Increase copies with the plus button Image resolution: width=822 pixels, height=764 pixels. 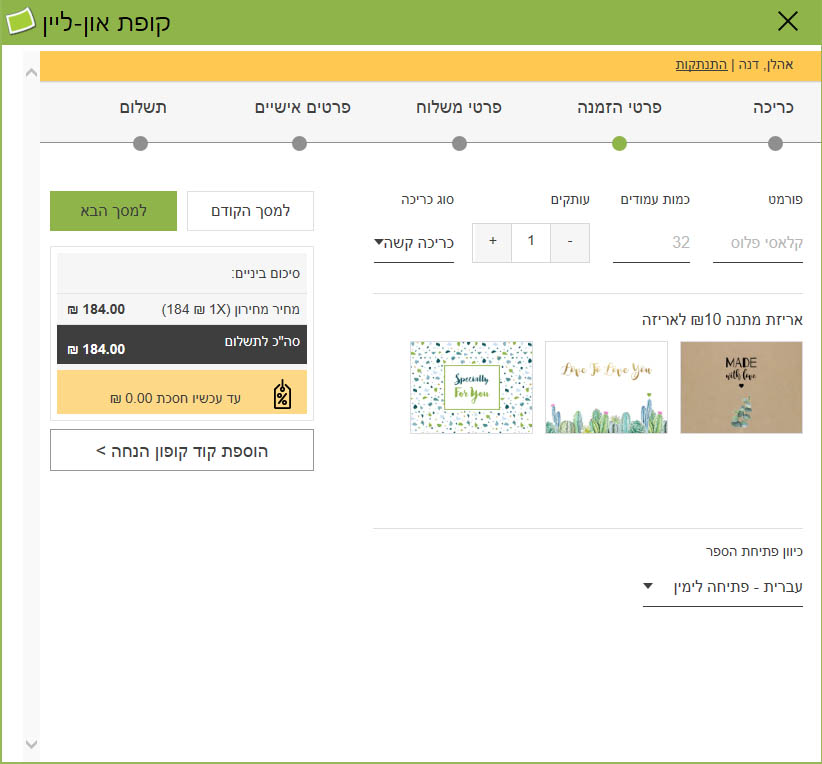pyautogui.click(x=492, y=242)
